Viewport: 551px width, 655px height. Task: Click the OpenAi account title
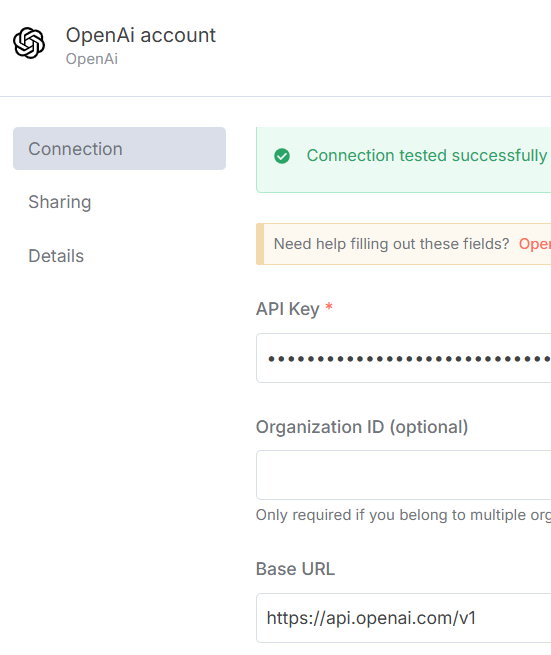(x=141, y=35)
